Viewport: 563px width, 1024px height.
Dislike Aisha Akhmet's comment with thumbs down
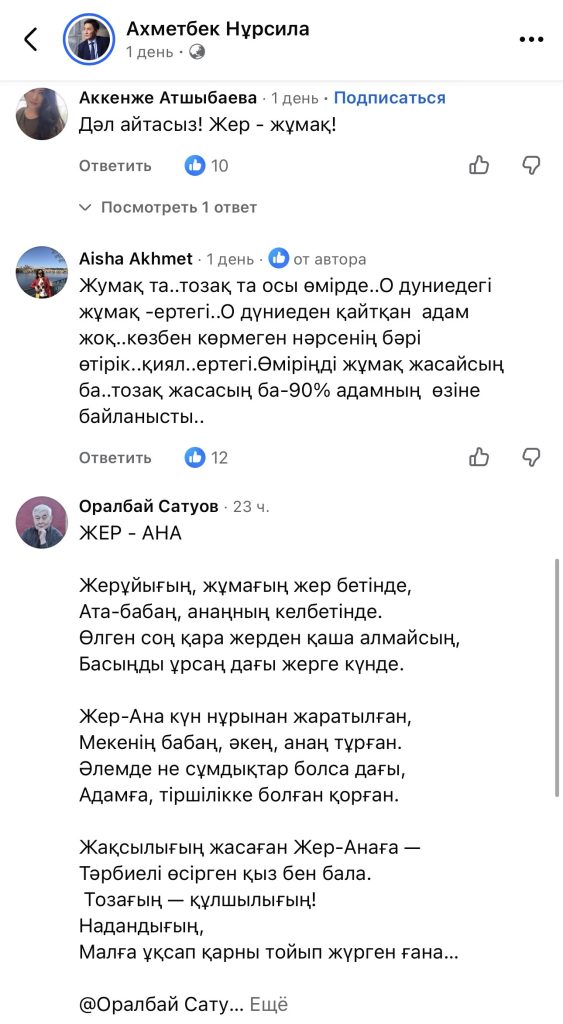click(532, 457)
